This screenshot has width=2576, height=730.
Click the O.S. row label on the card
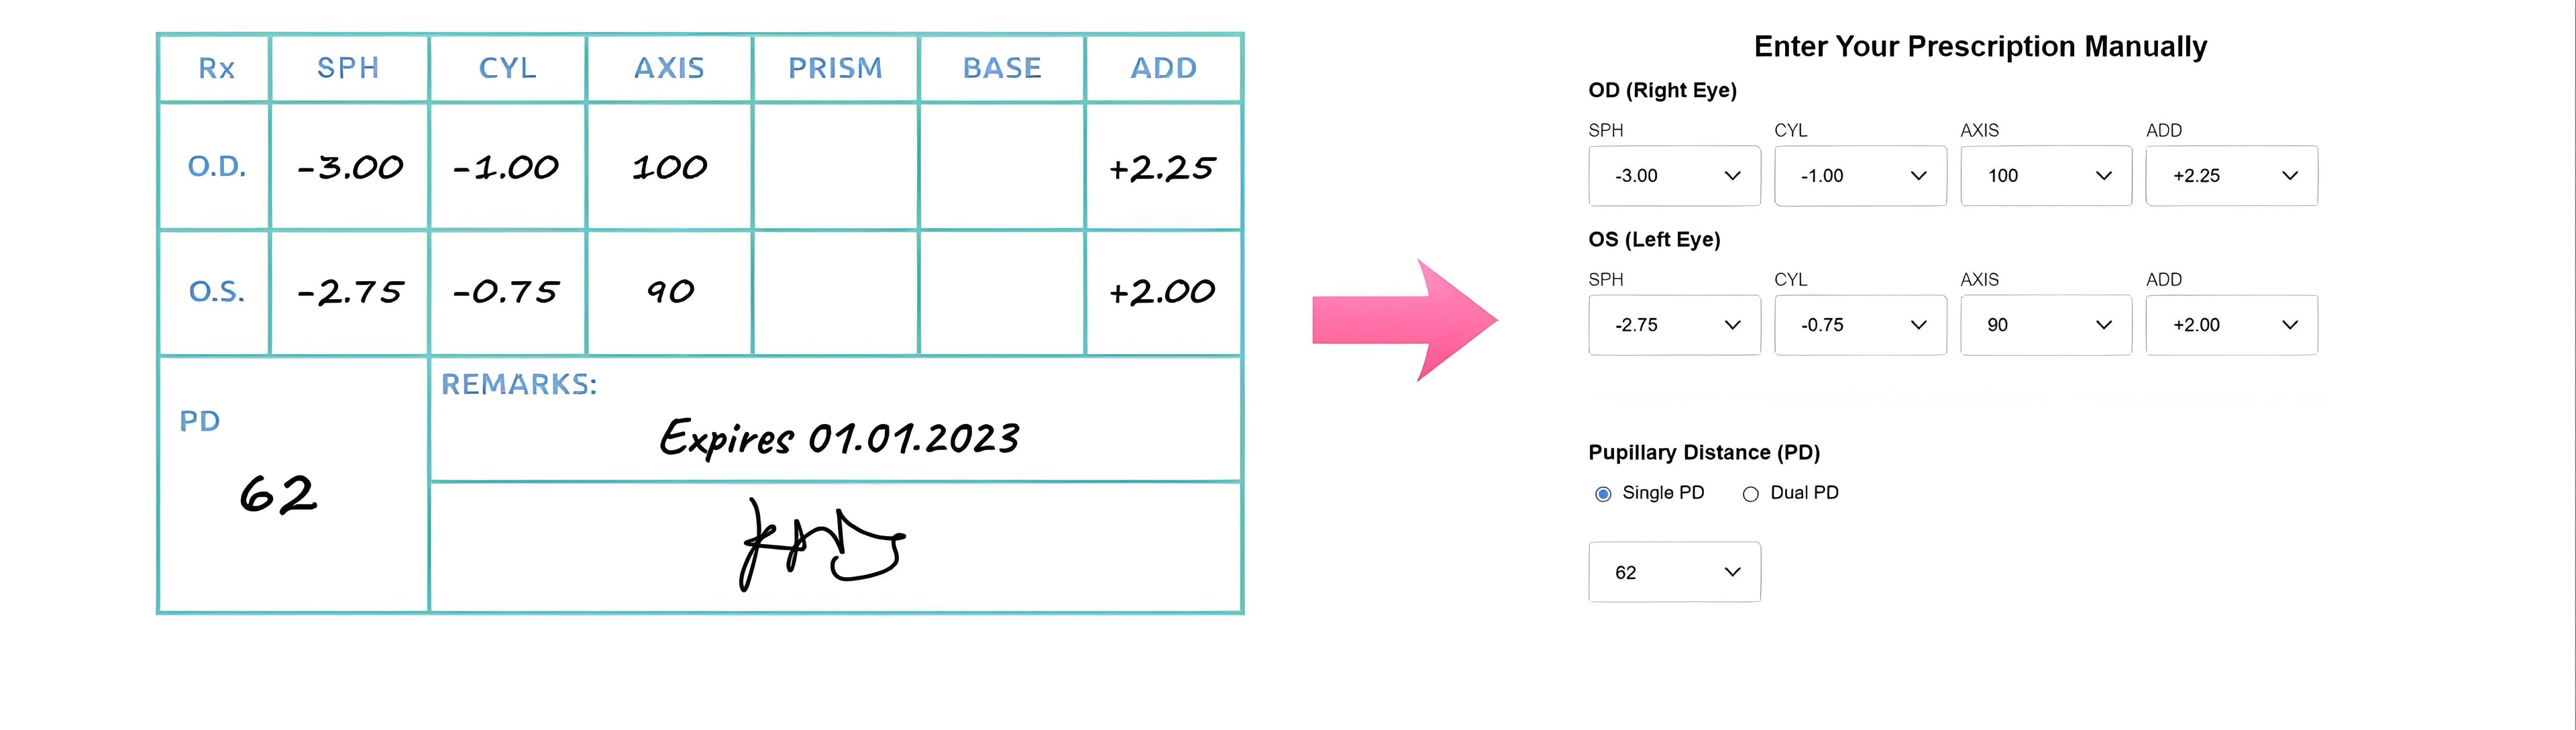tap(216, 292)
